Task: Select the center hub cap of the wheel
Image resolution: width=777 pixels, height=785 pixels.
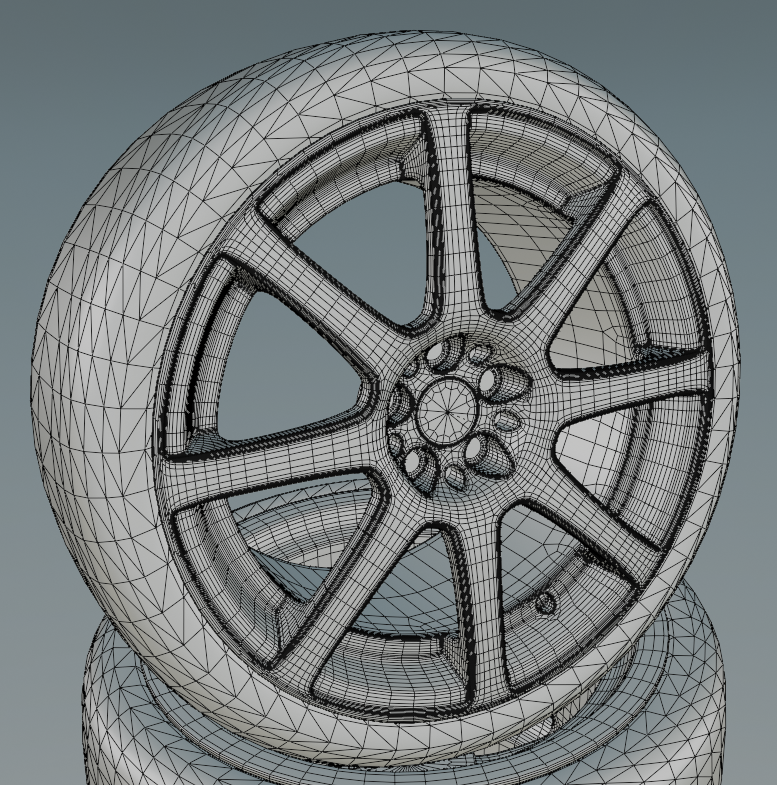Action: point(447,411)
